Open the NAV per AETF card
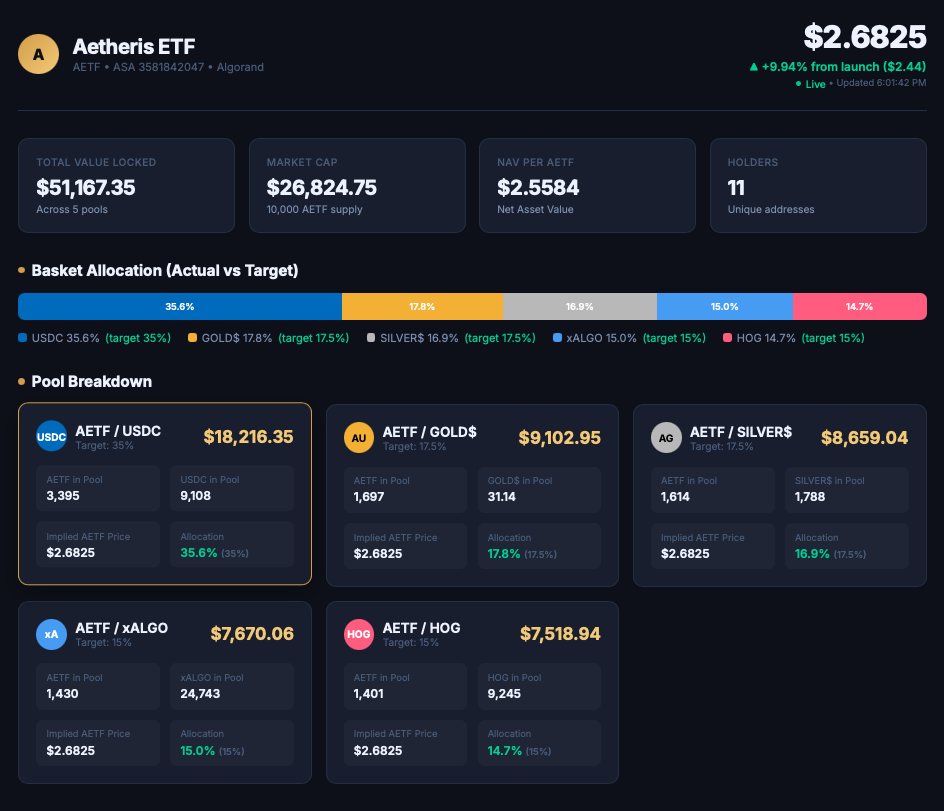Viewport: 944px width, 811px height. (587, 185)
